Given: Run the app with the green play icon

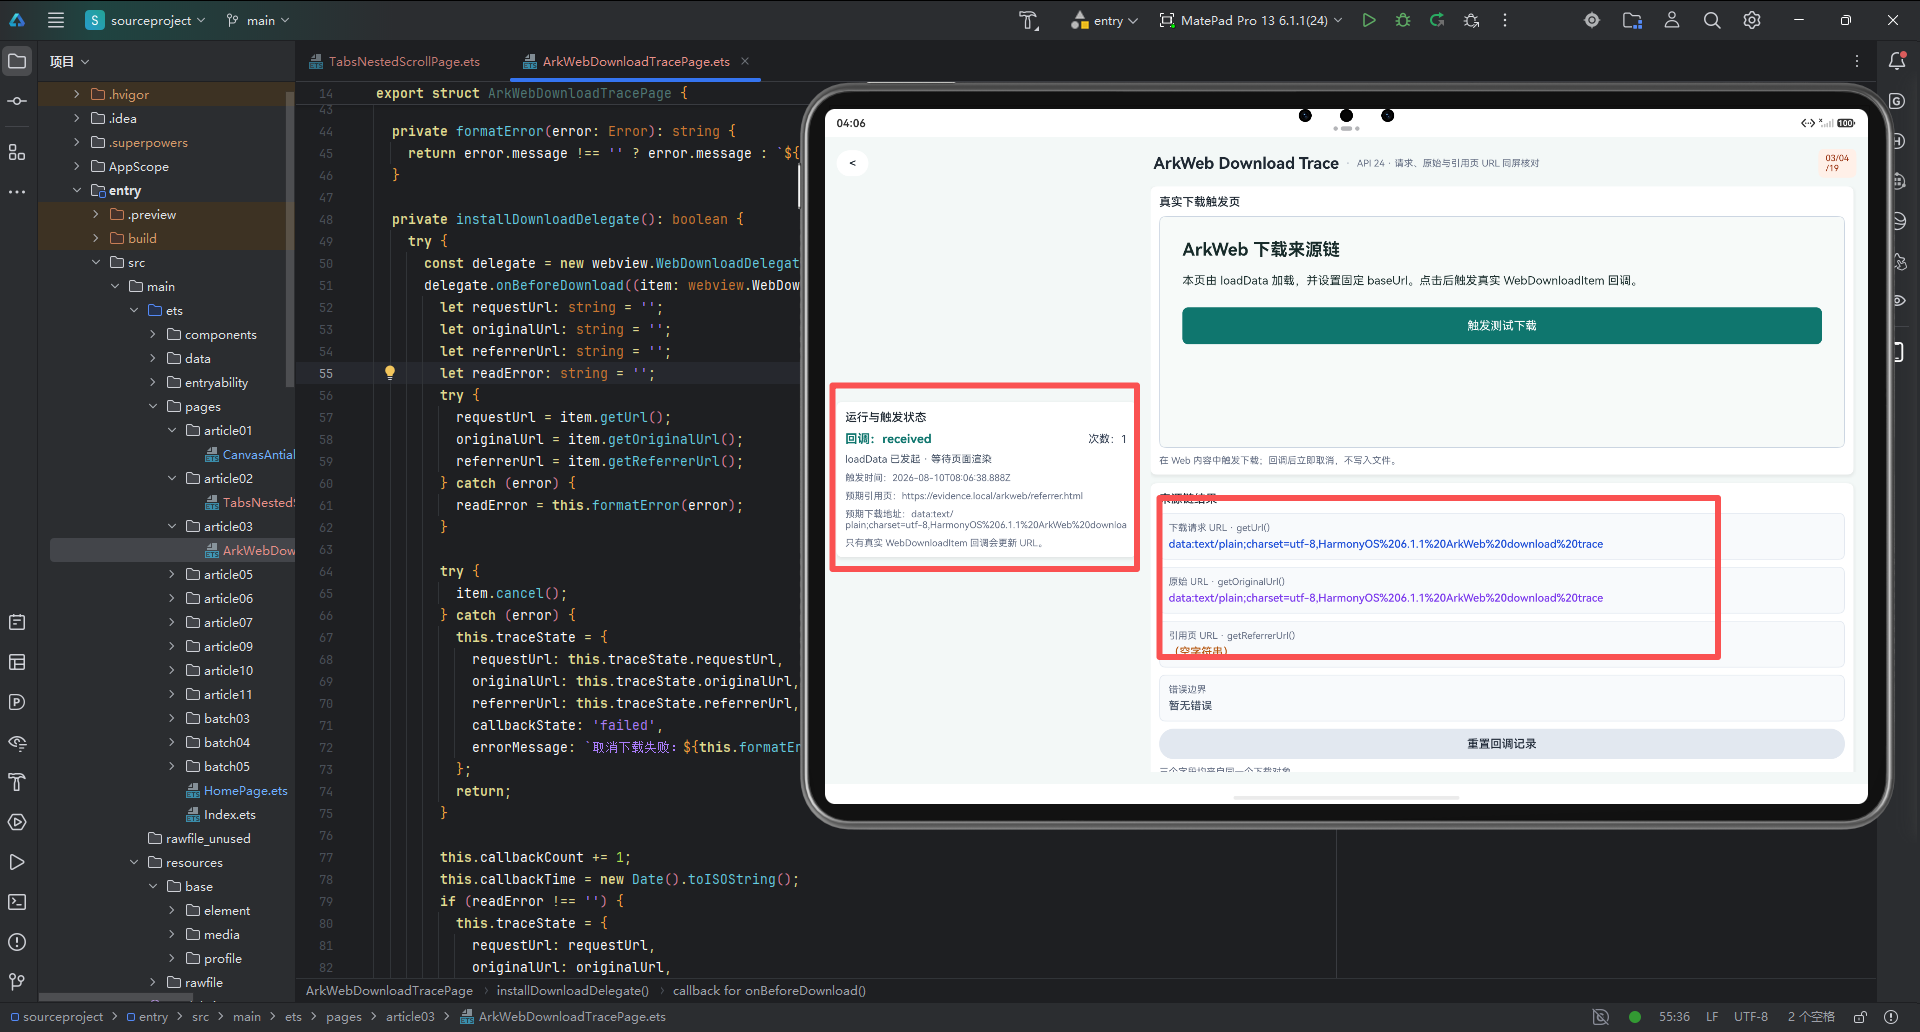Looking at the screenshot, I should [1369, 20].
